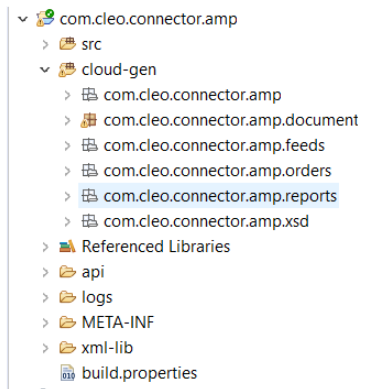The height and width of the screenshot is (389, 374).
Task: Click the xml-lib folder icon
Action: 68,348
